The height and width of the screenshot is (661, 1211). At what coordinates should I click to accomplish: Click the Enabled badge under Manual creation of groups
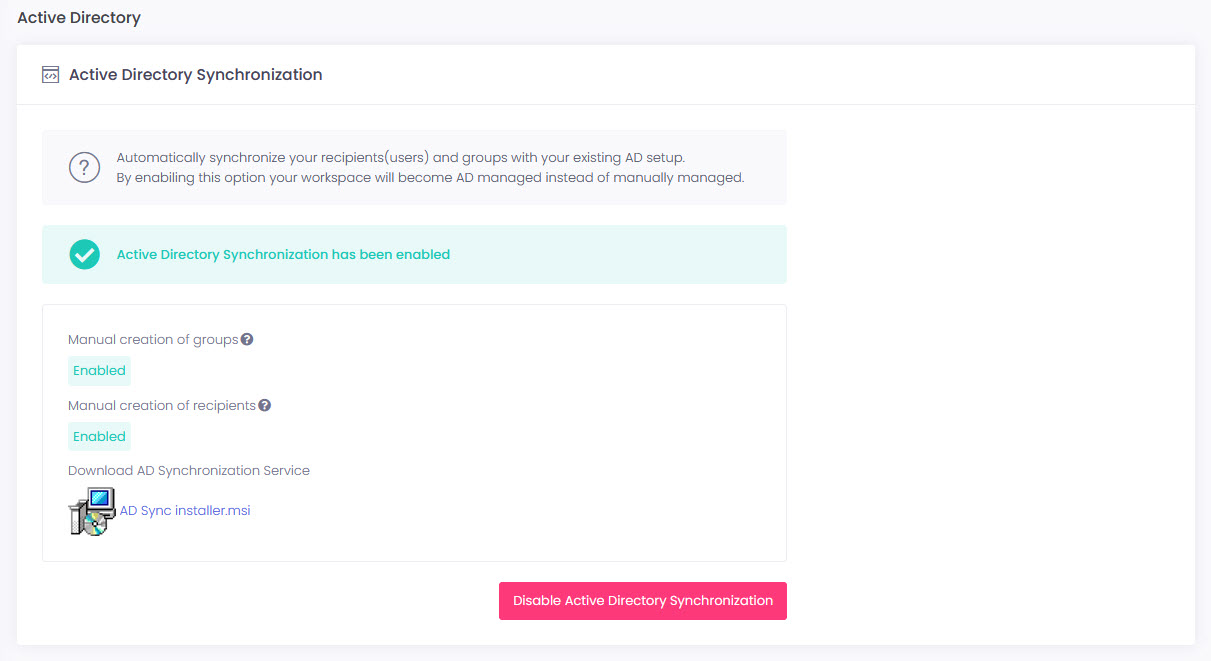pyautogui.click(x=99, y=371)
